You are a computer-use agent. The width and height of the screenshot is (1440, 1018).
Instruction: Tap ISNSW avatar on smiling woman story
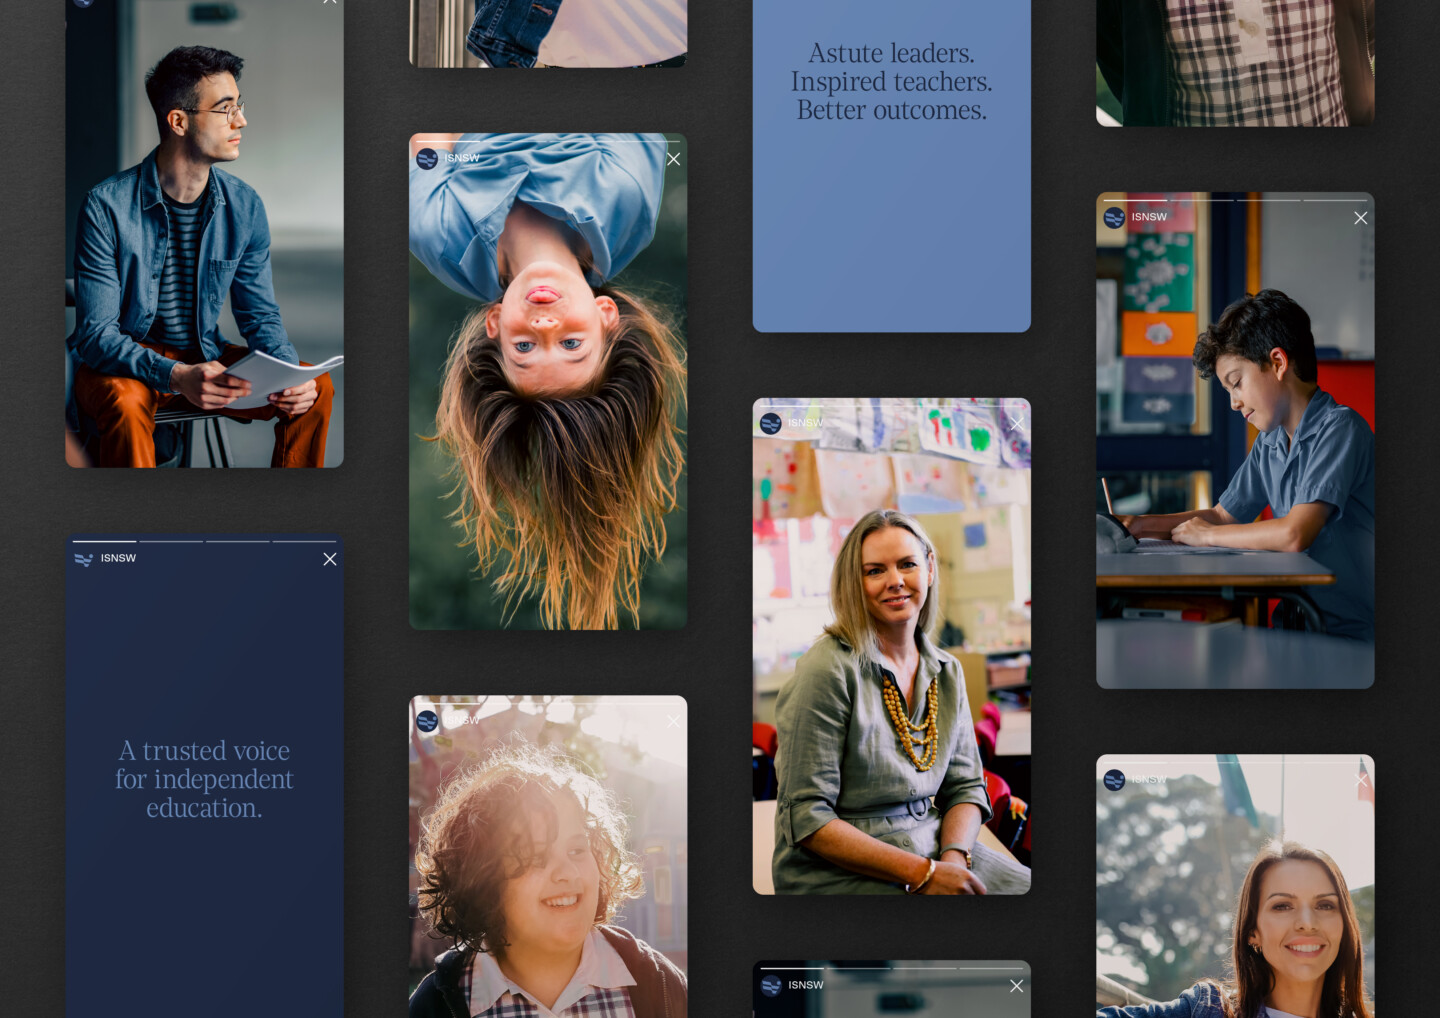coord(1114,780)
